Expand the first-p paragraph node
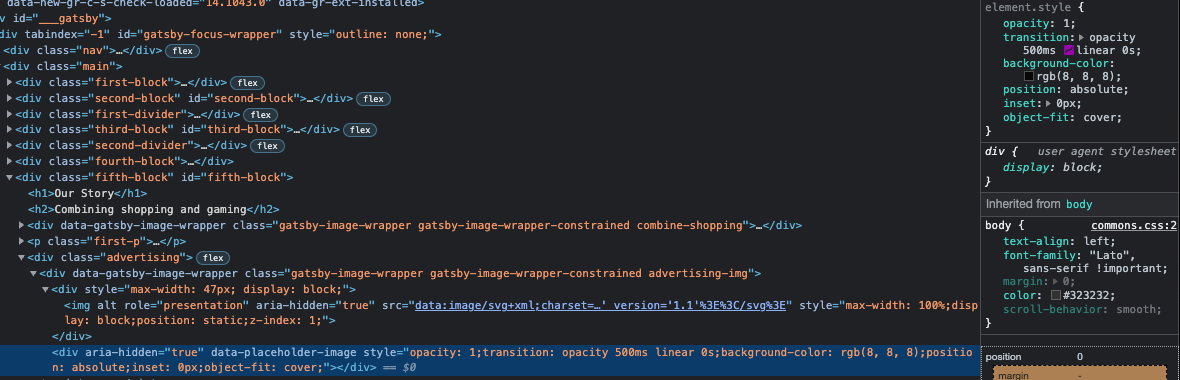This screenshot has height=380, width=1180. [x=21, y=242]
